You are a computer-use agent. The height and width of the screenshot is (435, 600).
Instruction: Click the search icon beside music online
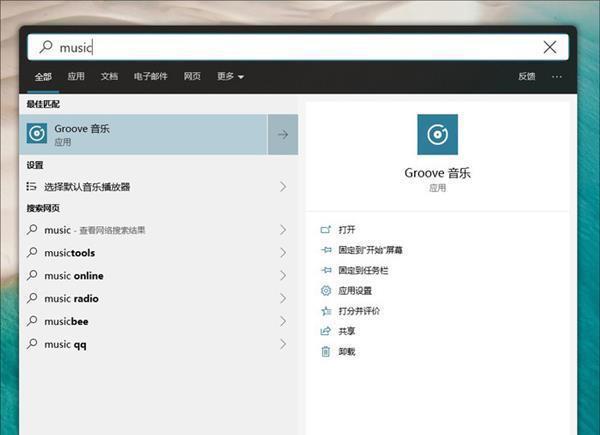click(32, 275)
